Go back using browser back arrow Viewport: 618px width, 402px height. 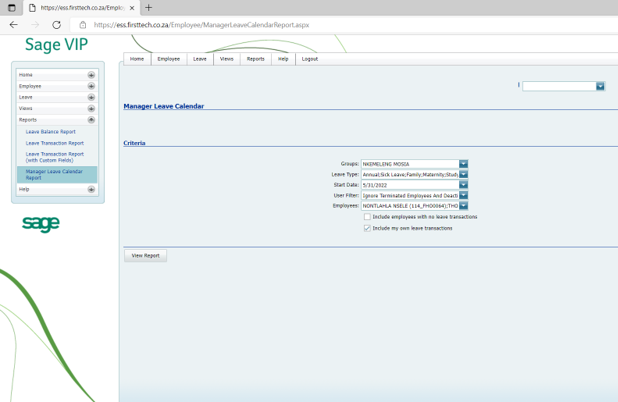point(13,25)
